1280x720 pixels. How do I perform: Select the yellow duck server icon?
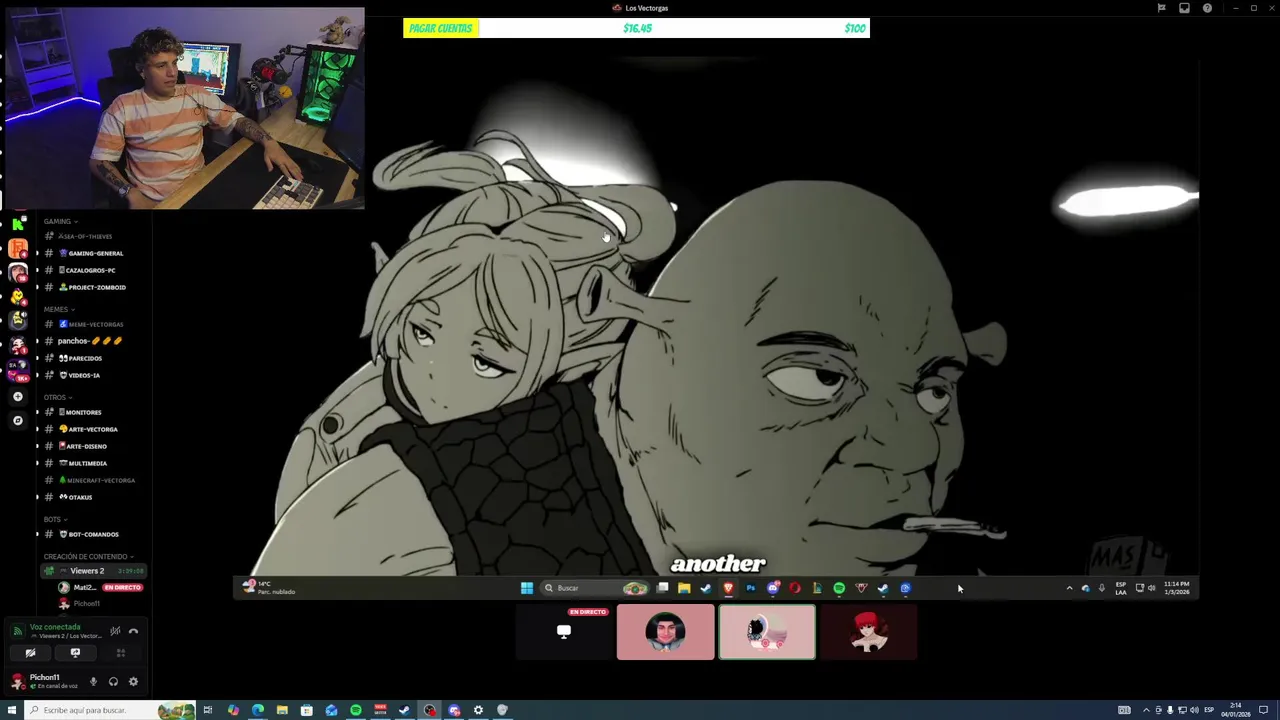(x=18, y=297)
